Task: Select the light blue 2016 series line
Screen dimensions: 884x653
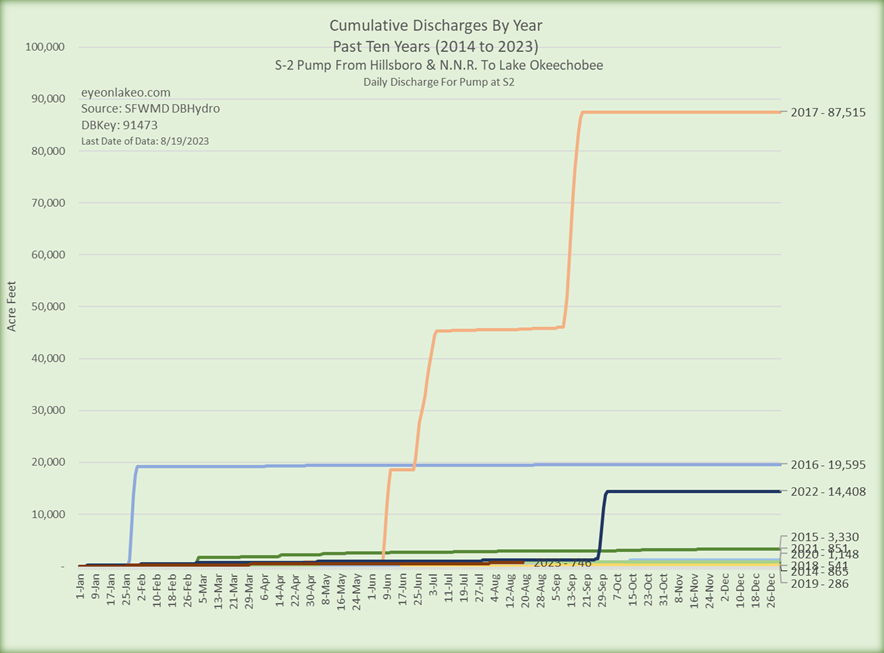Action: coord(400,465)
